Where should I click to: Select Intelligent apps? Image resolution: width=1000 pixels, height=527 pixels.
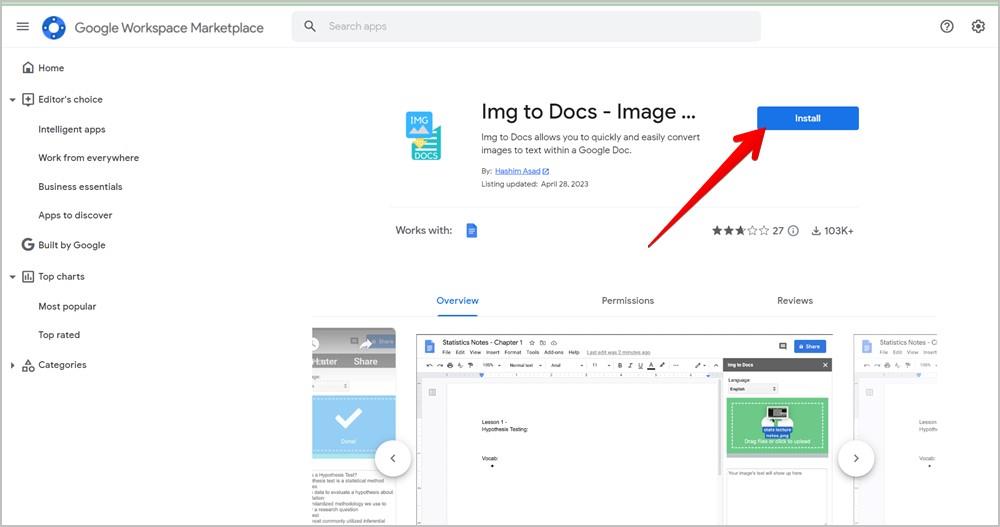[72, 130]
